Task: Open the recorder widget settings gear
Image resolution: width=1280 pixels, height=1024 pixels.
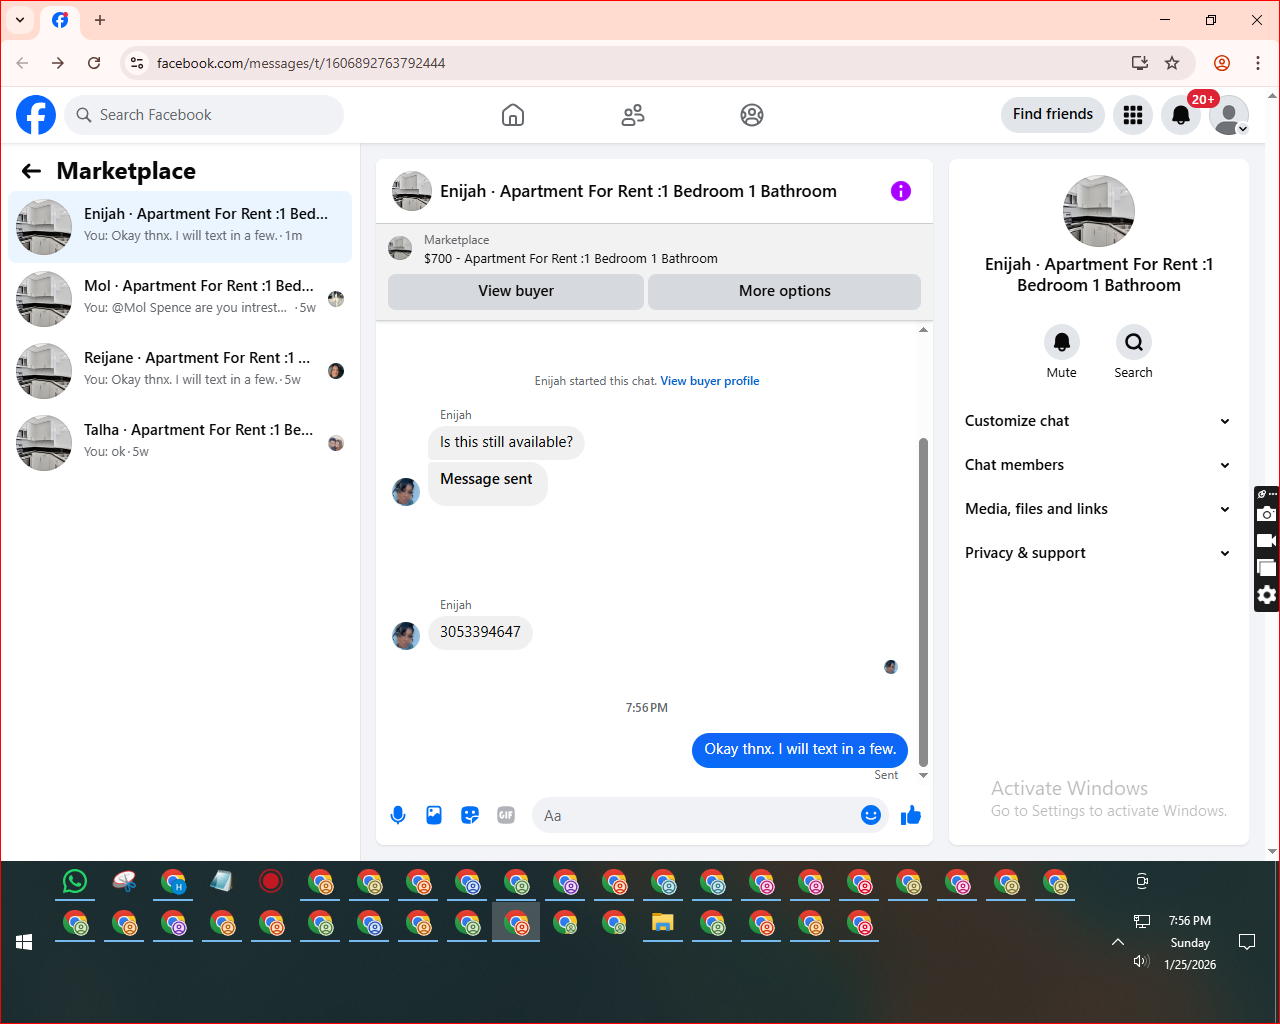Action: [x=1267, y=595]
